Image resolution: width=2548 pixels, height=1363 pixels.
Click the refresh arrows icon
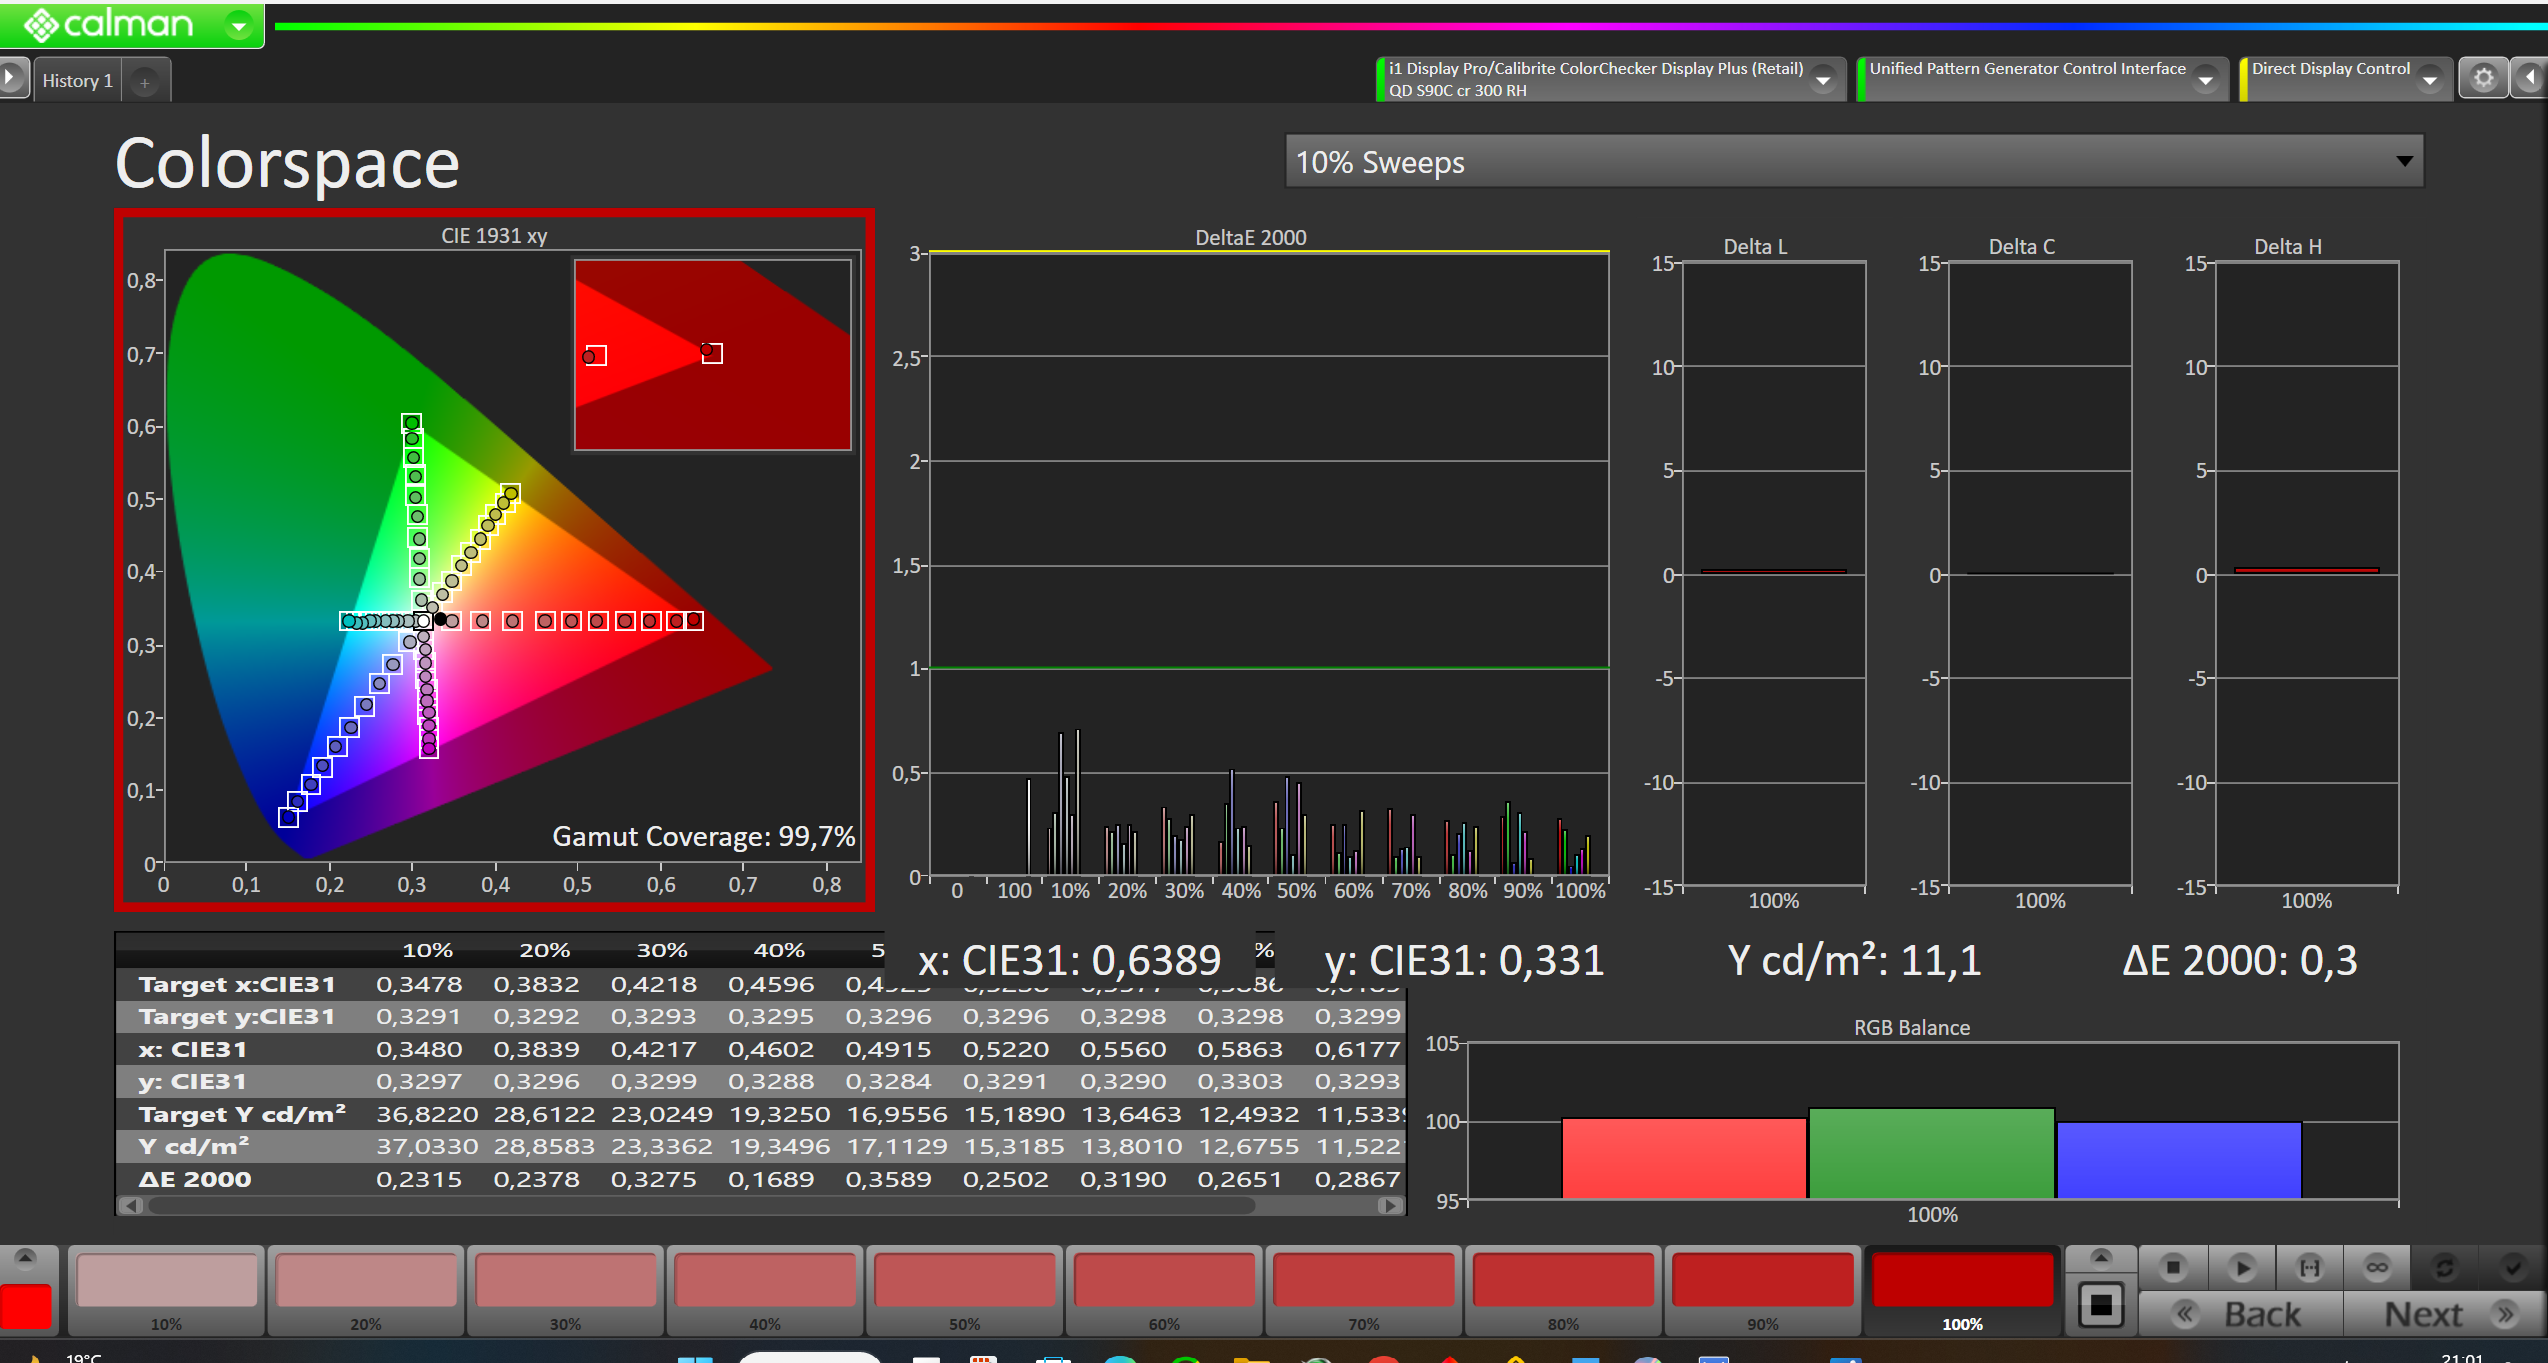(2445, 1267)
